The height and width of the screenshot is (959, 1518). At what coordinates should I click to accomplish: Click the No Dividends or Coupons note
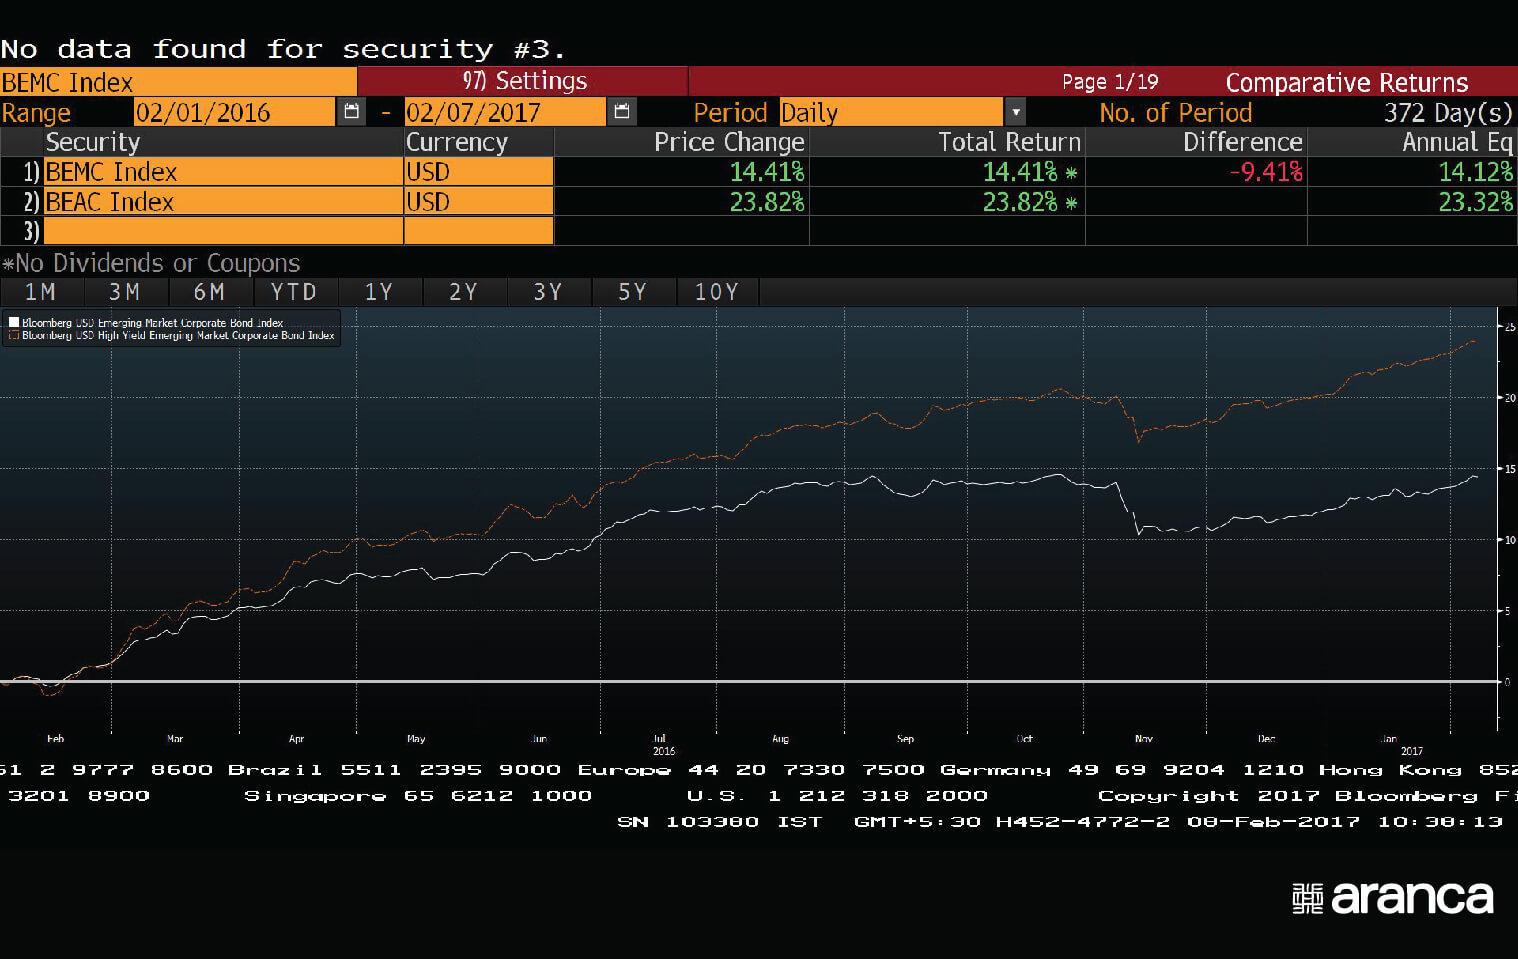[151, 263]
